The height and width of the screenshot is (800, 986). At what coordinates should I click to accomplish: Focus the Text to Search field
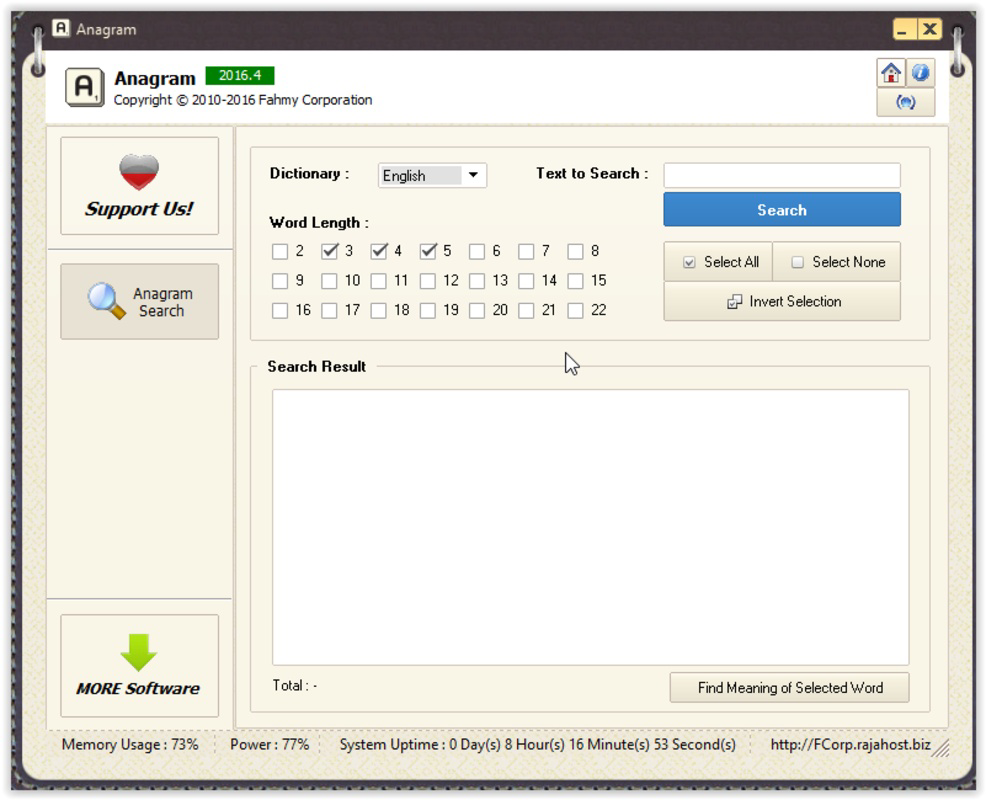coord(782,175)
